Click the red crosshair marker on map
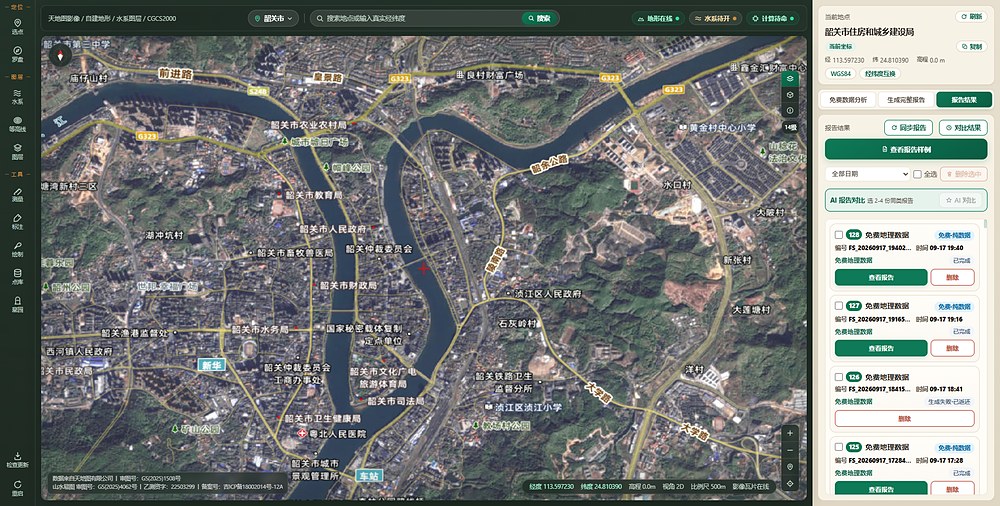The image size is (1000, 506). 423,269
